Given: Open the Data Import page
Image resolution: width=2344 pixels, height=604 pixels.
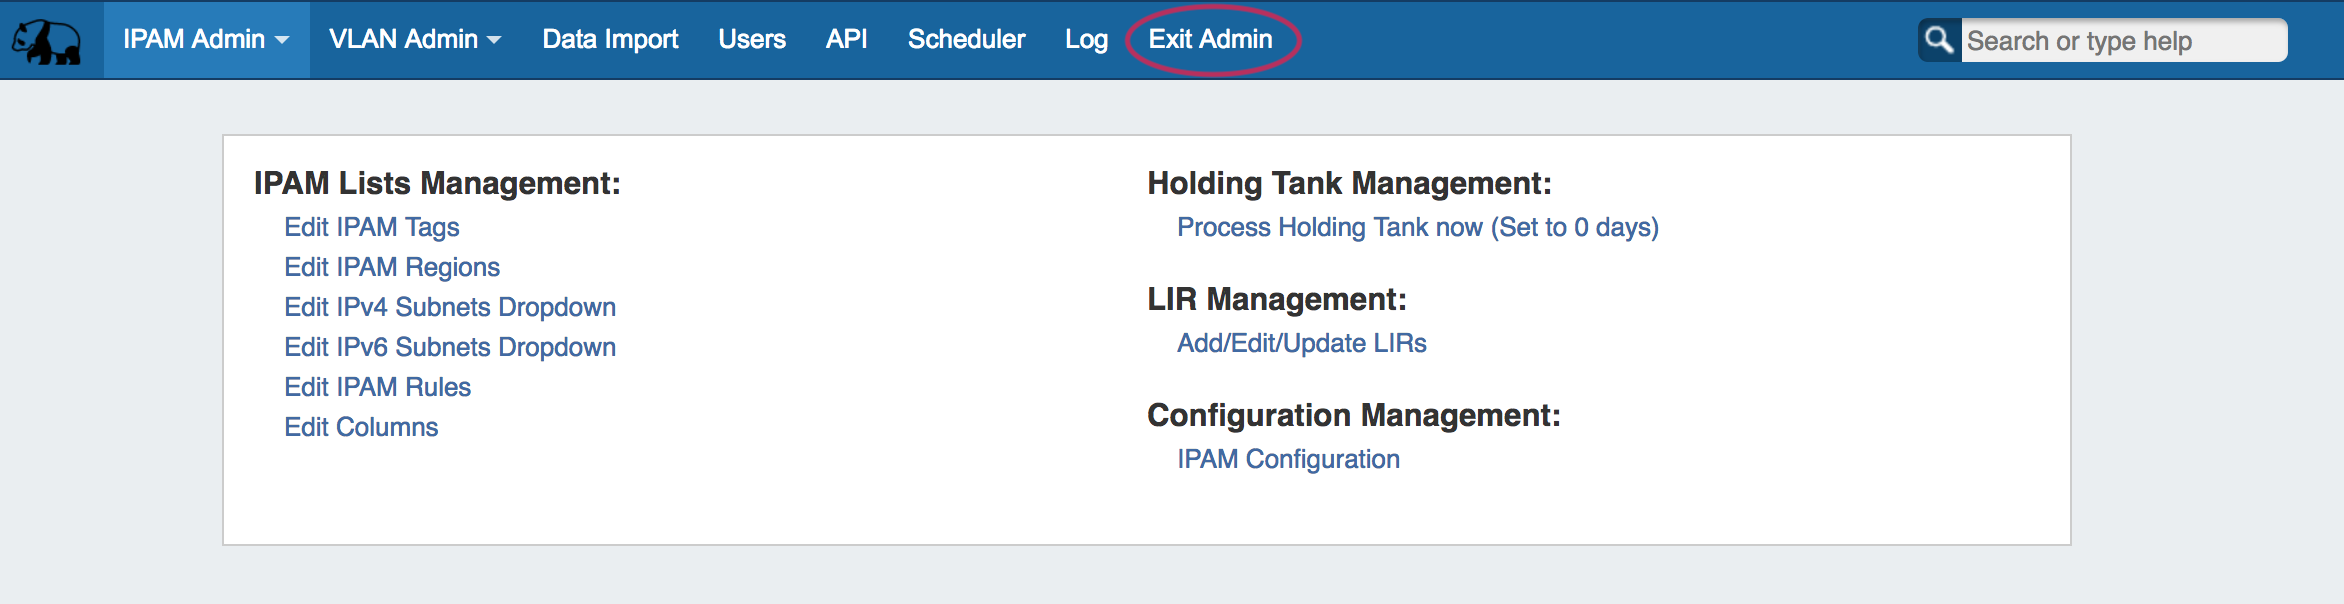Looking at the screenshot, I should (610, 40).
